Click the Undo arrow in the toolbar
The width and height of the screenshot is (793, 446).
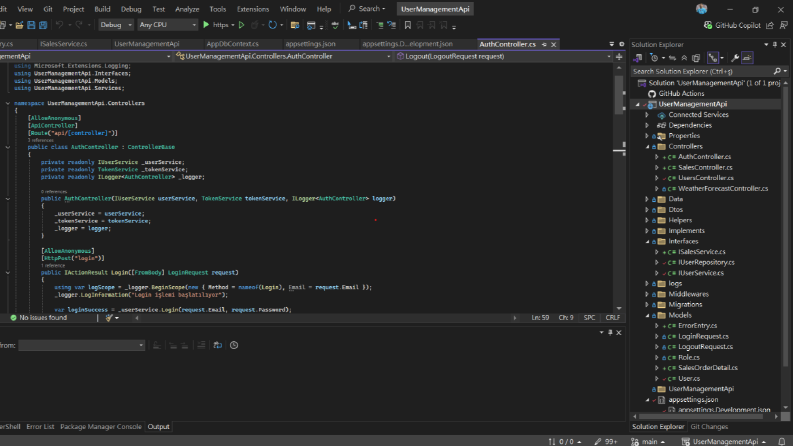pyautogui.click(x=59, y=25)
